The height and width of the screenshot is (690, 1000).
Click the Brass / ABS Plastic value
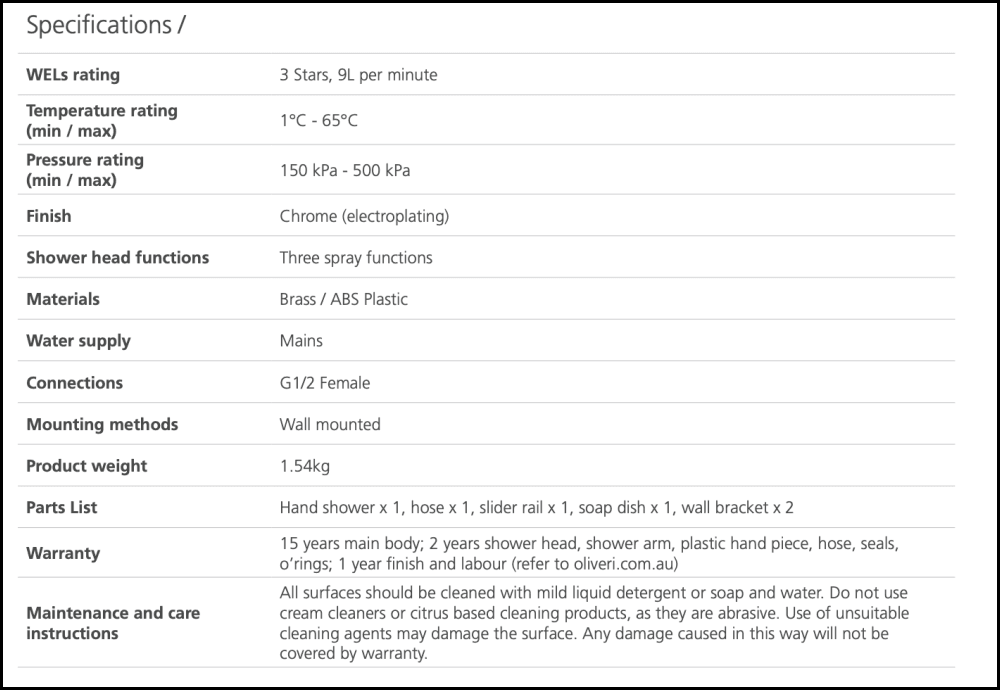343,299
